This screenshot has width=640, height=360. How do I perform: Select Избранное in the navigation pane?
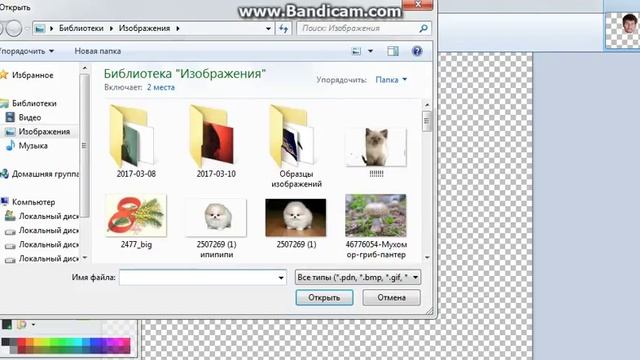point(32,75)
